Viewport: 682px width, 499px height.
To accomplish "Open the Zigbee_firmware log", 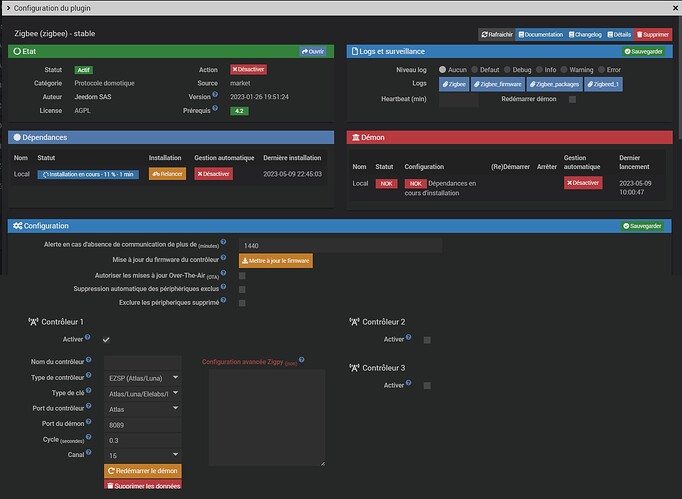I will click(x=498, y=84).
